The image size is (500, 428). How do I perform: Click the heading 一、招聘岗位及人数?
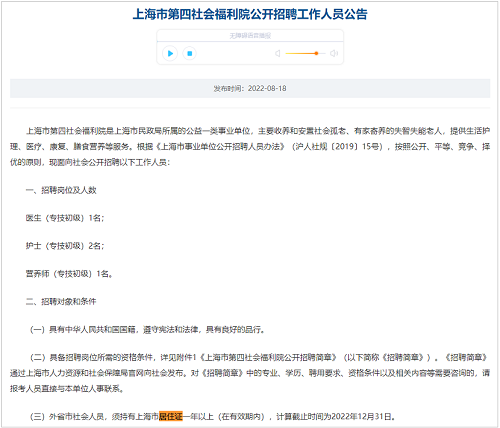click(61, 190)
